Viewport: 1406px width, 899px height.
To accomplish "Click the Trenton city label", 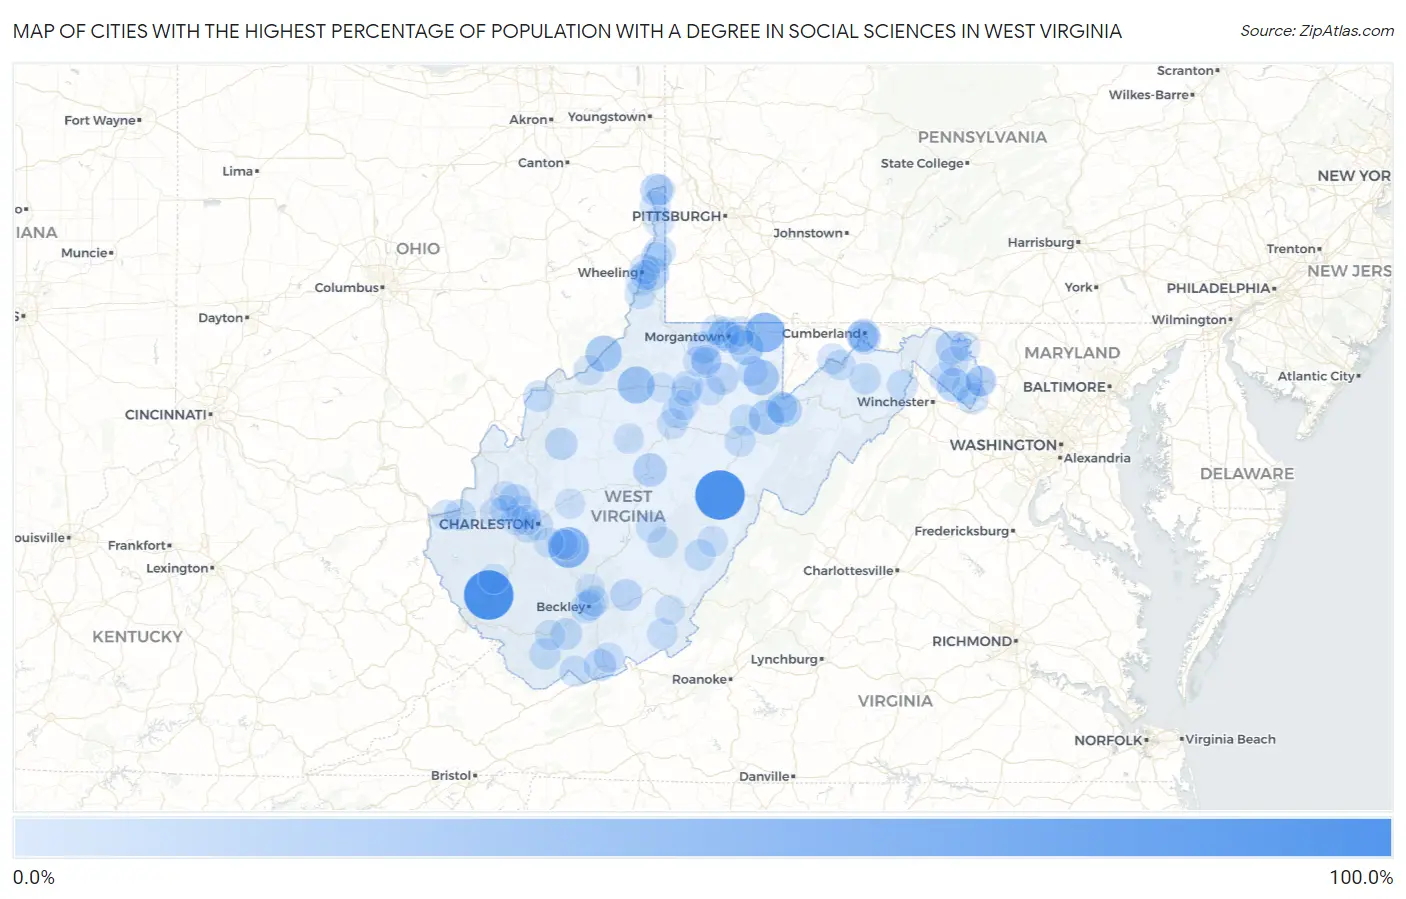I will [1291, 250].
